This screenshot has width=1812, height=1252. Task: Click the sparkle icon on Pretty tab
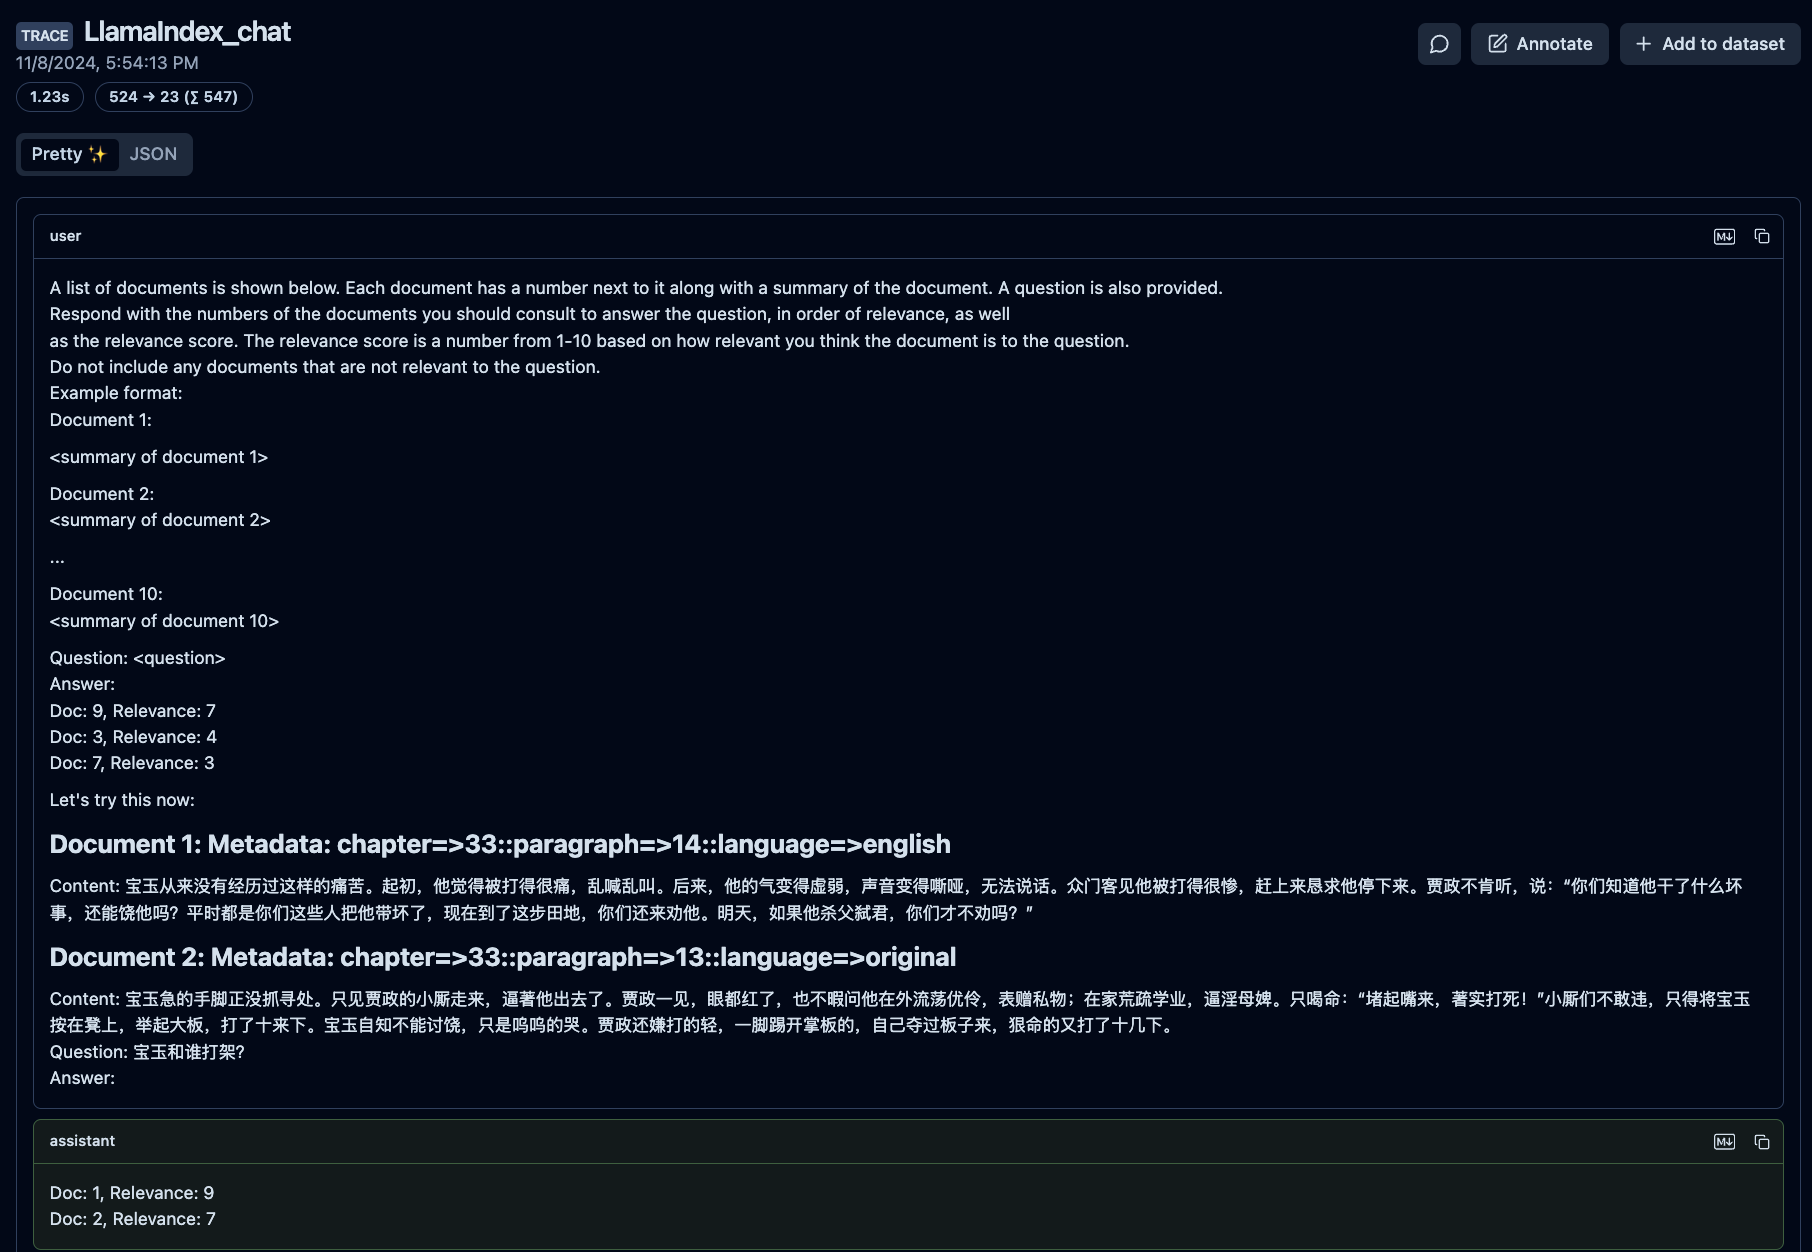coord(97,154)
